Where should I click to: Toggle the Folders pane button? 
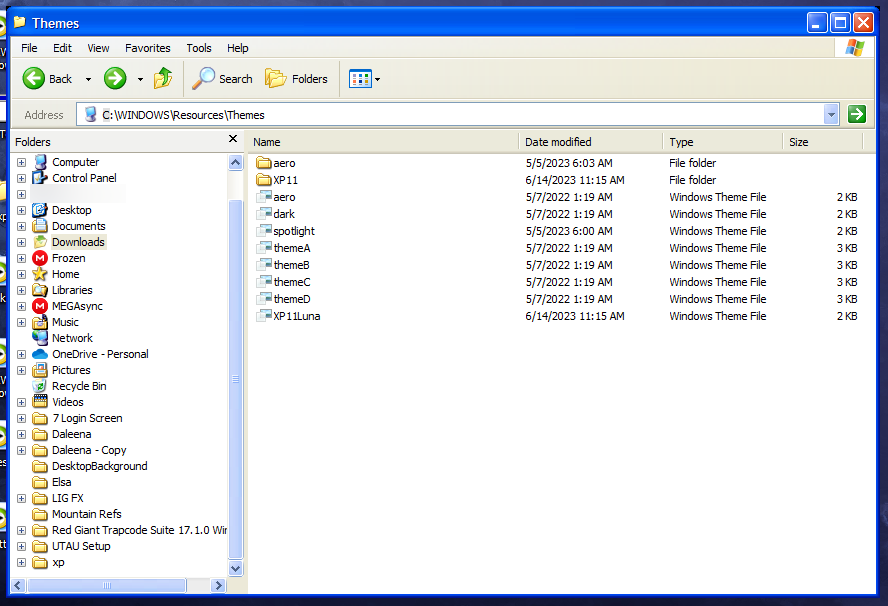(296, 79)
